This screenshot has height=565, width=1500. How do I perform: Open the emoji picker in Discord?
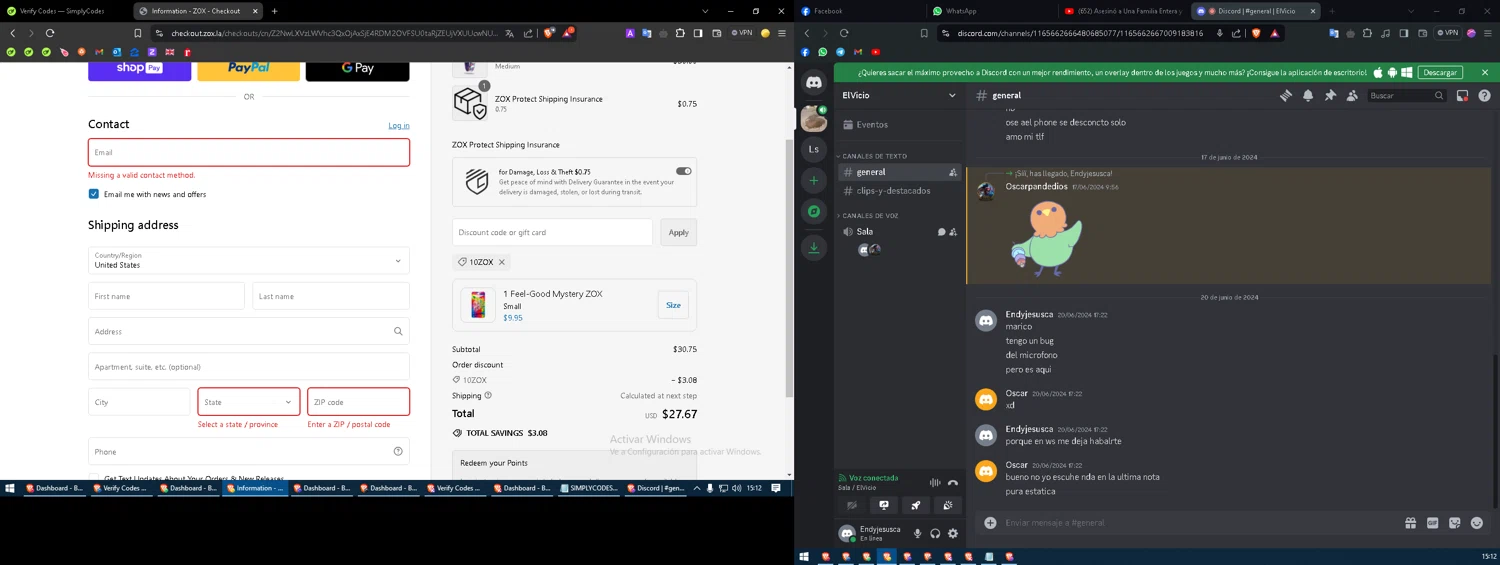coord(1476,523)
